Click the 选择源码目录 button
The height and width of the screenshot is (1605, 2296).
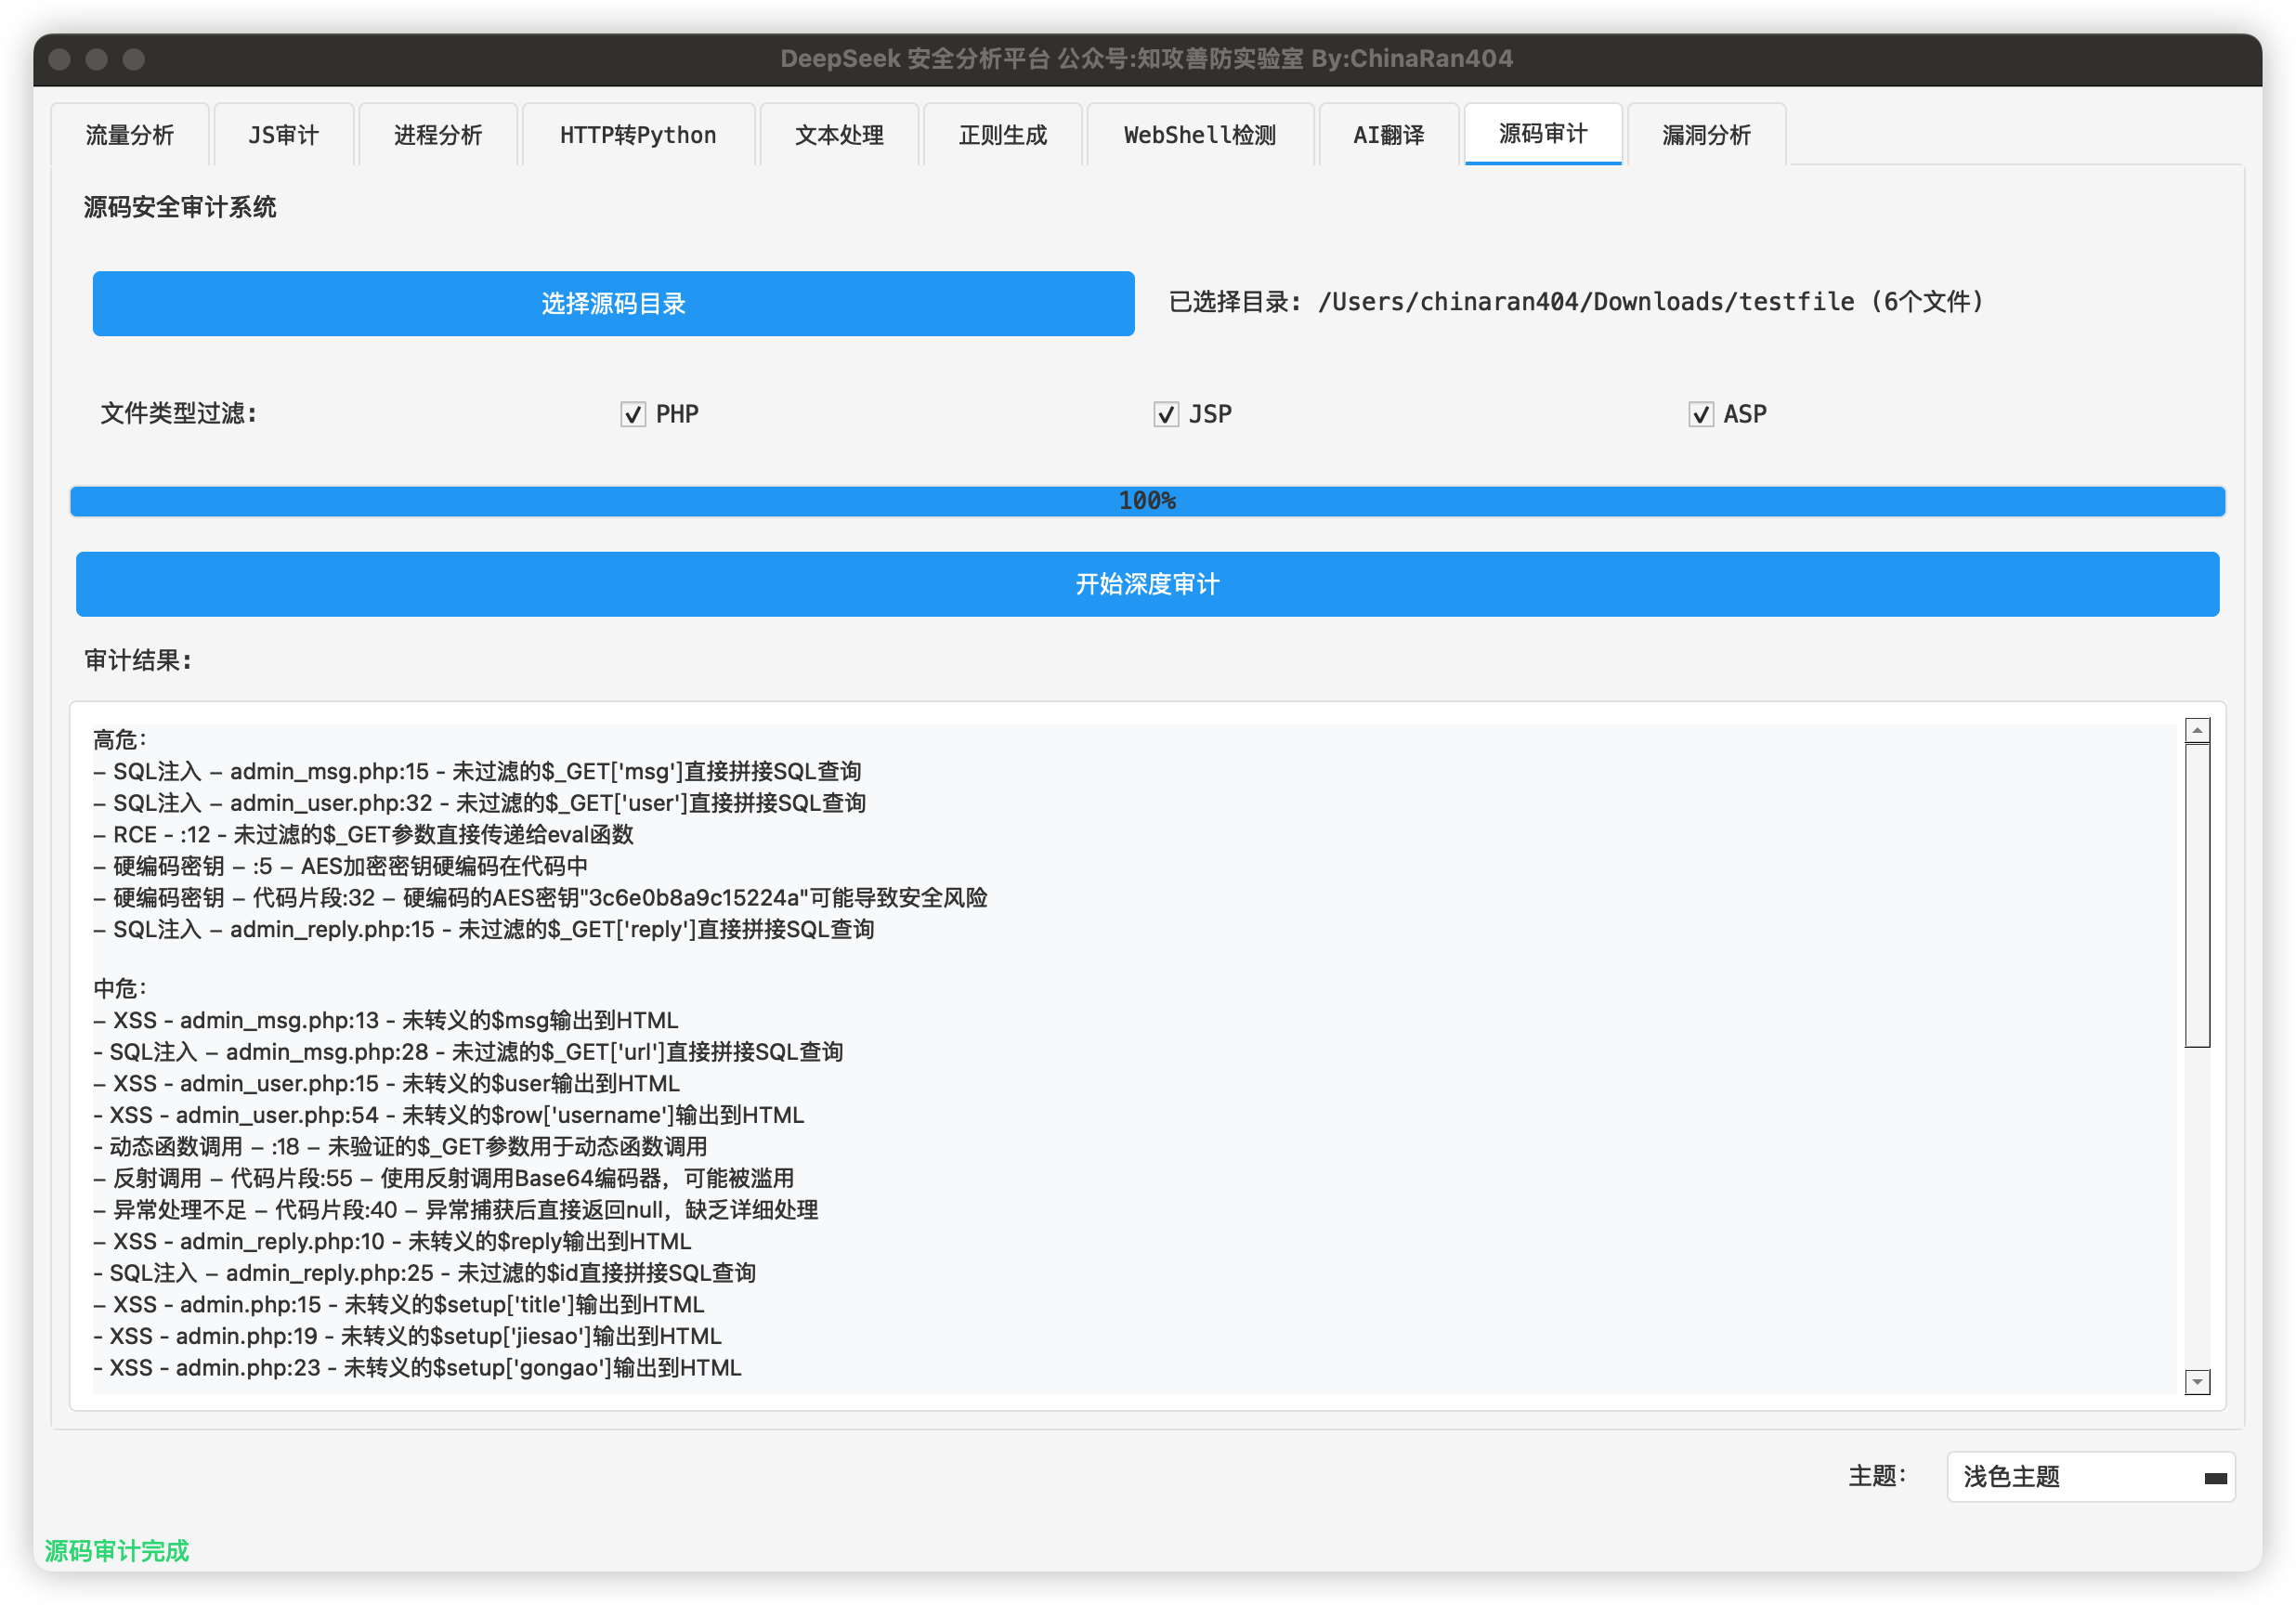613,303
